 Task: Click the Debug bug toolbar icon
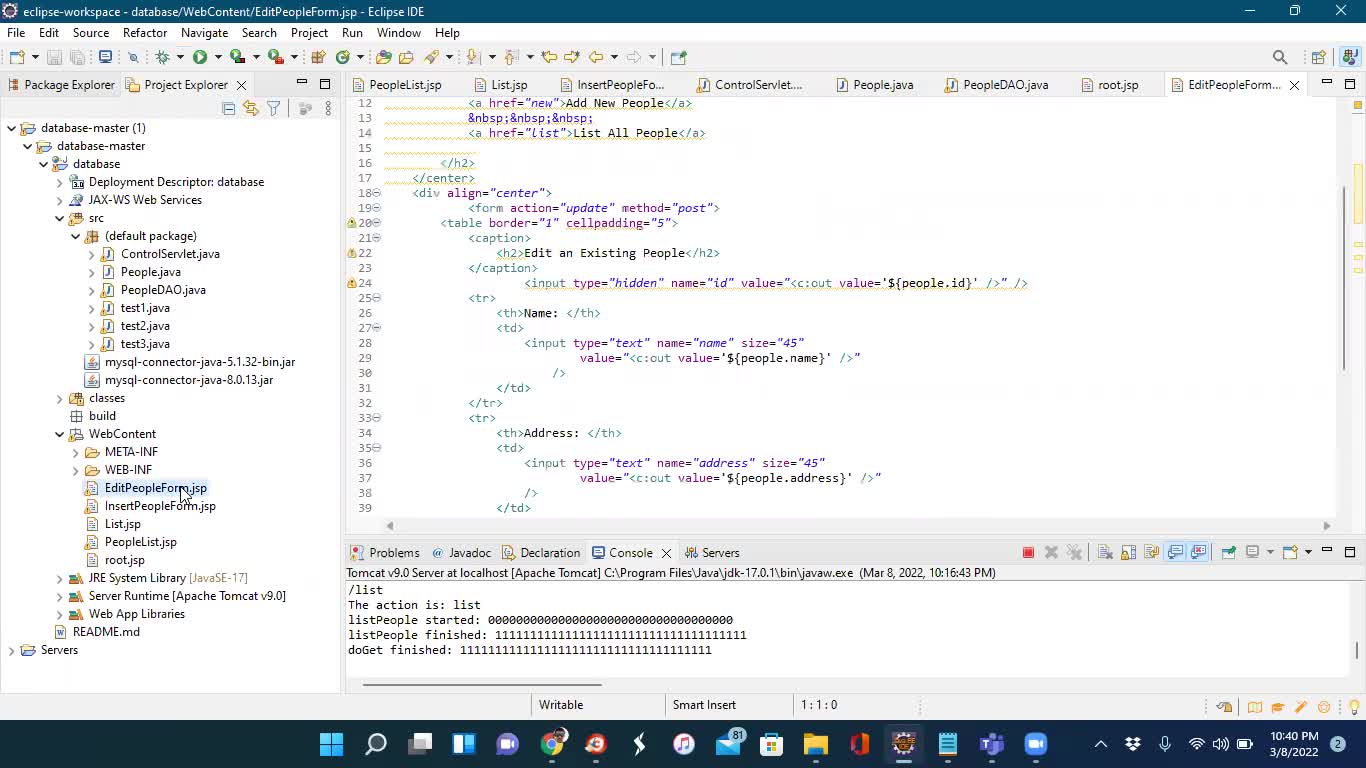[163, 57]
